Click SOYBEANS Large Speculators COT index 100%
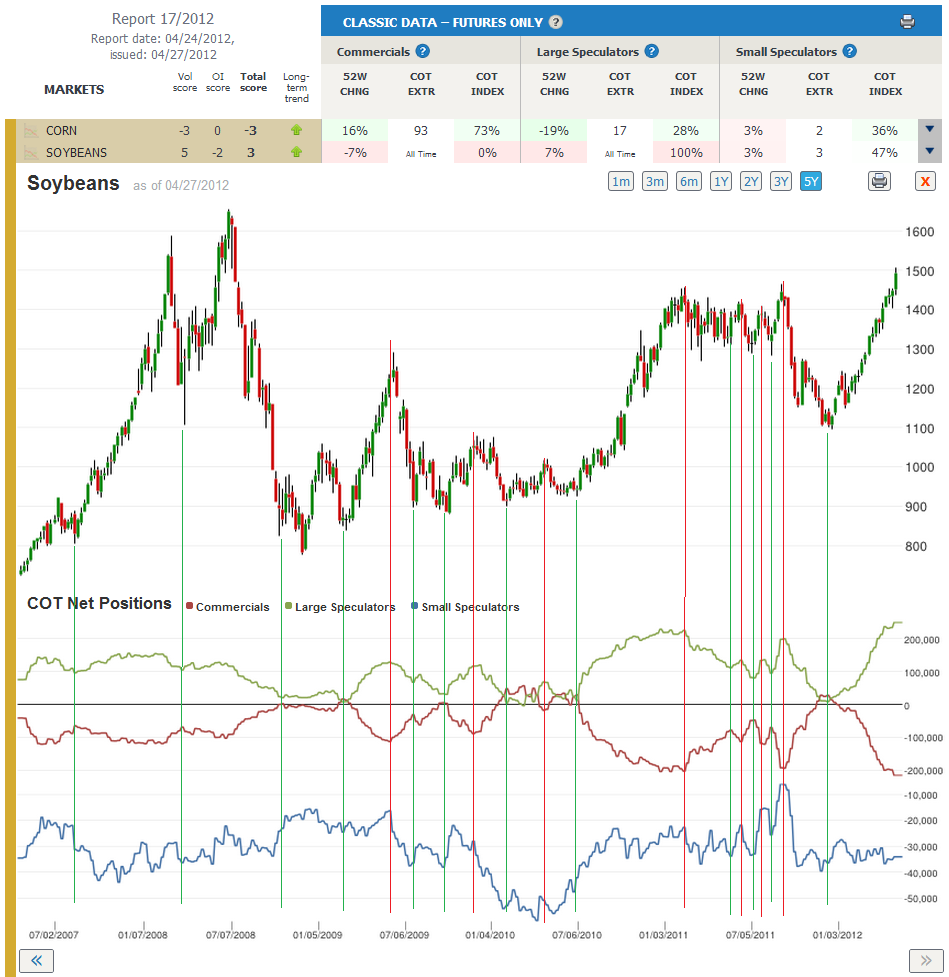The height and width of the screenshot is (977, 949). click(x=685, y=152)
